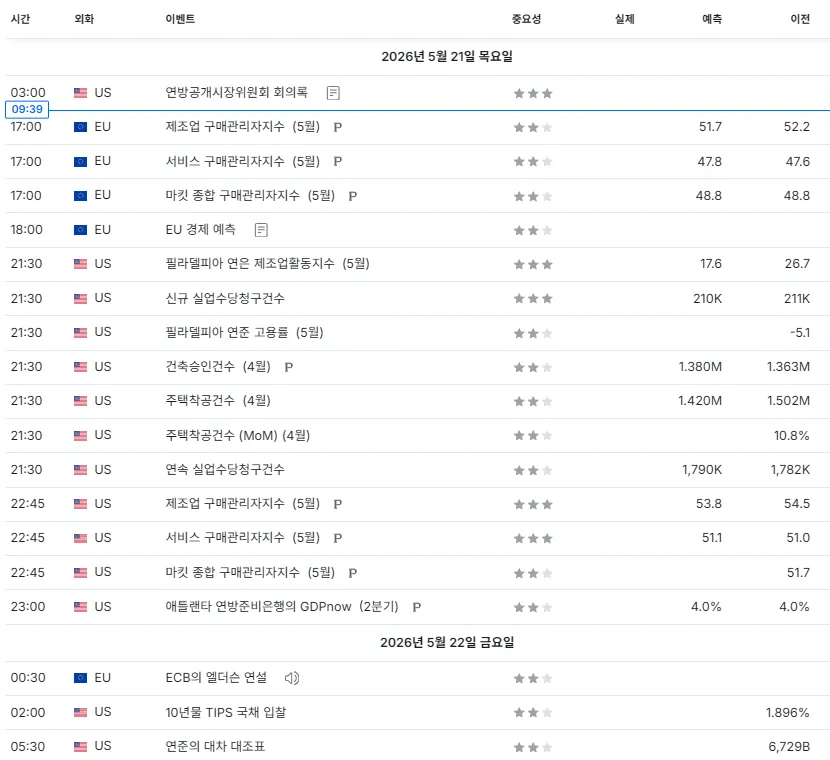Image resolution: width=830 pixels, height=760 pixels.
Task: Click the US flag on the 05:30 row
Action: pyautogui.click(x=80, y=747)
